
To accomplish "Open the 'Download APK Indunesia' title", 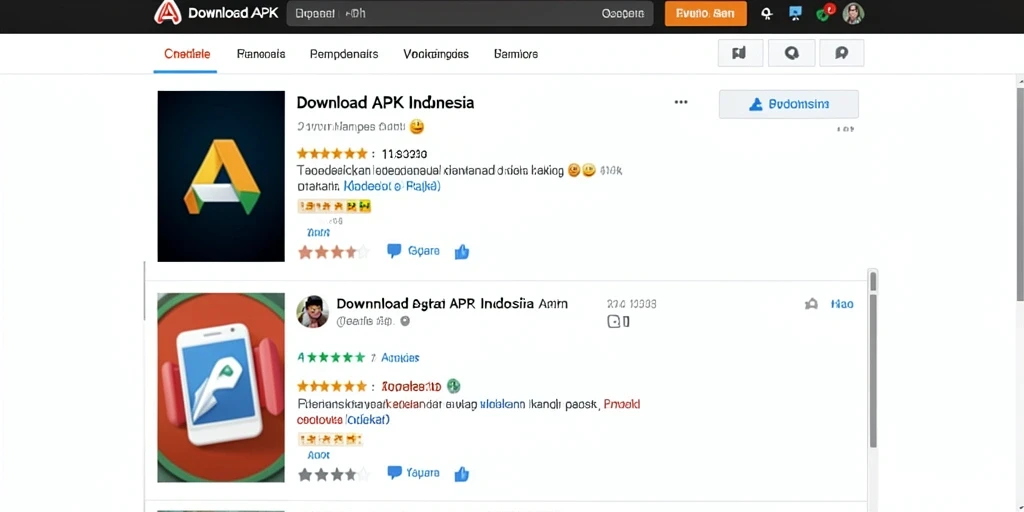I will [x=385, y=103].
